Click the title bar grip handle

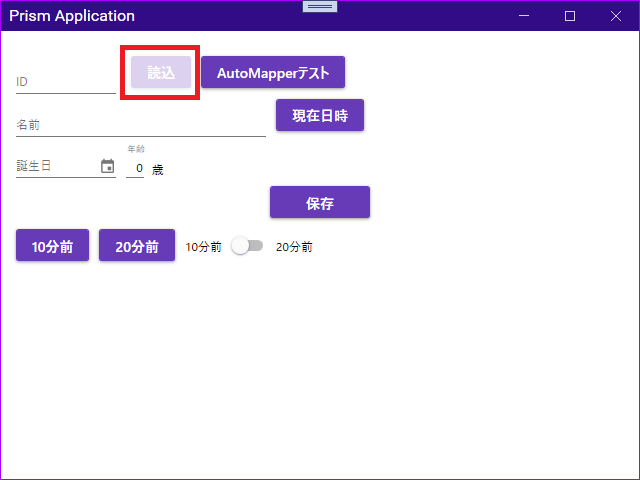(x=320, y=7)
